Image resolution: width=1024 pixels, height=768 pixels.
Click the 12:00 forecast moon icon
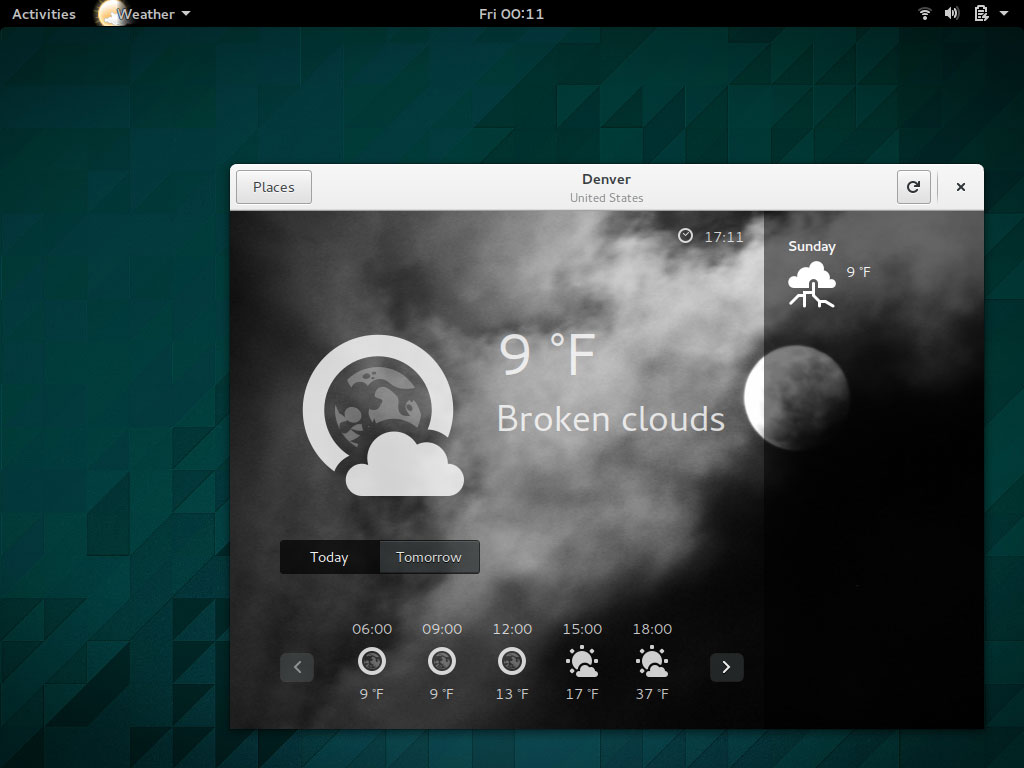pos(512,661)
